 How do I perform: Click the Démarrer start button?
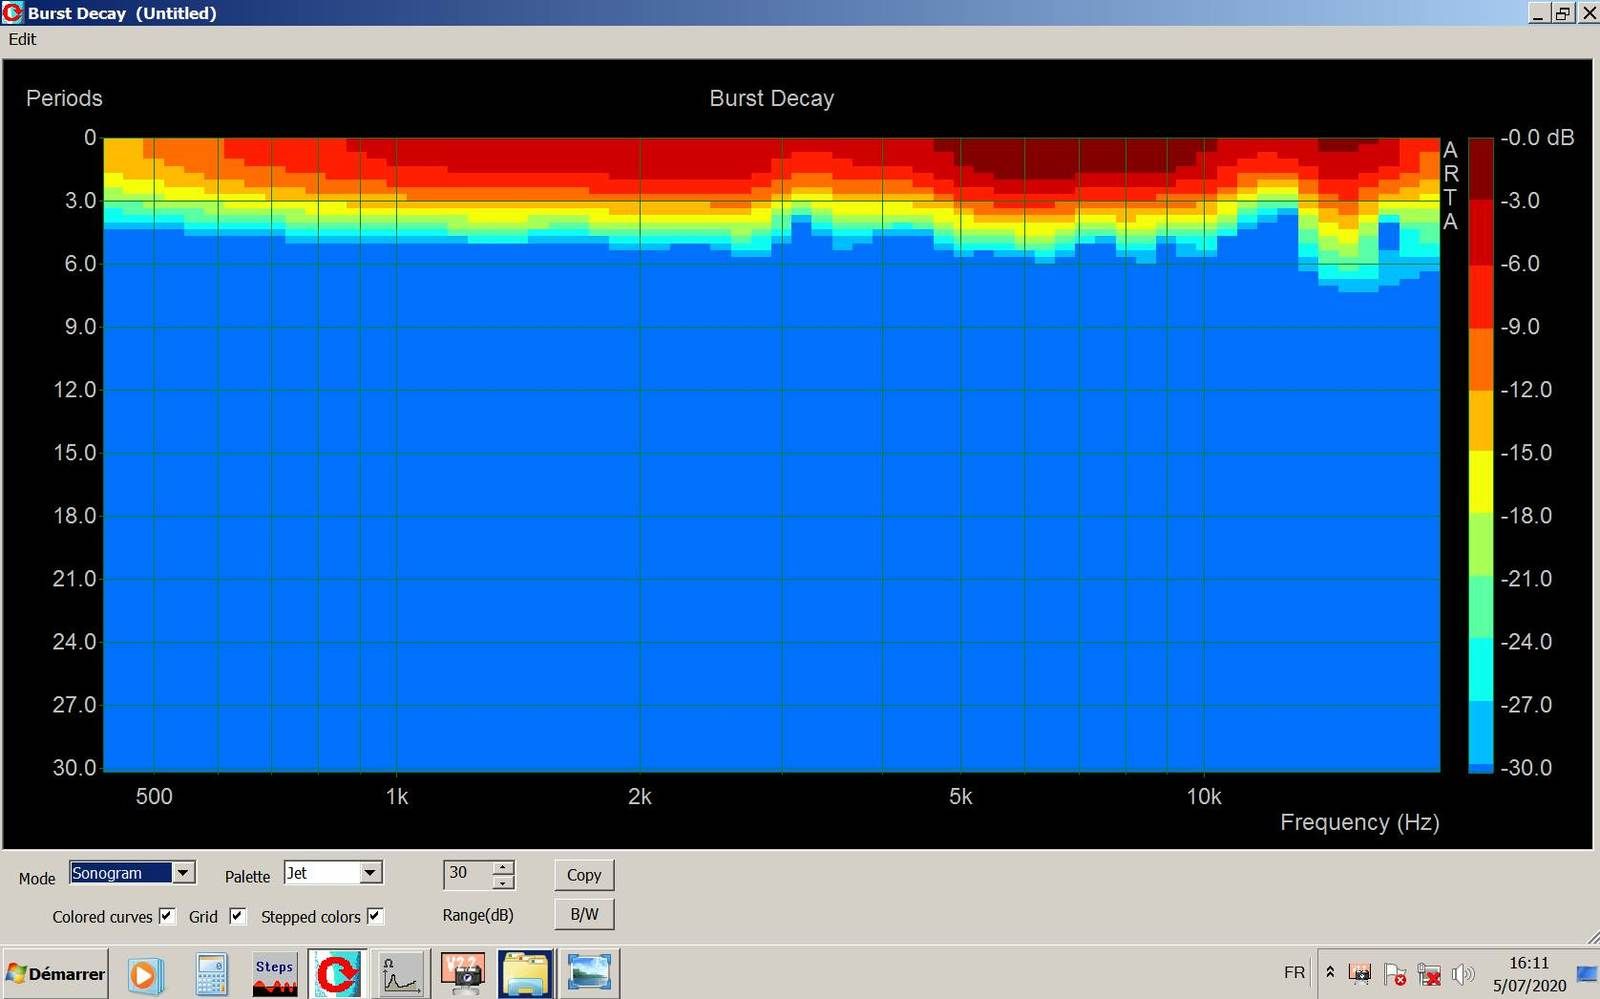(56, 974)
